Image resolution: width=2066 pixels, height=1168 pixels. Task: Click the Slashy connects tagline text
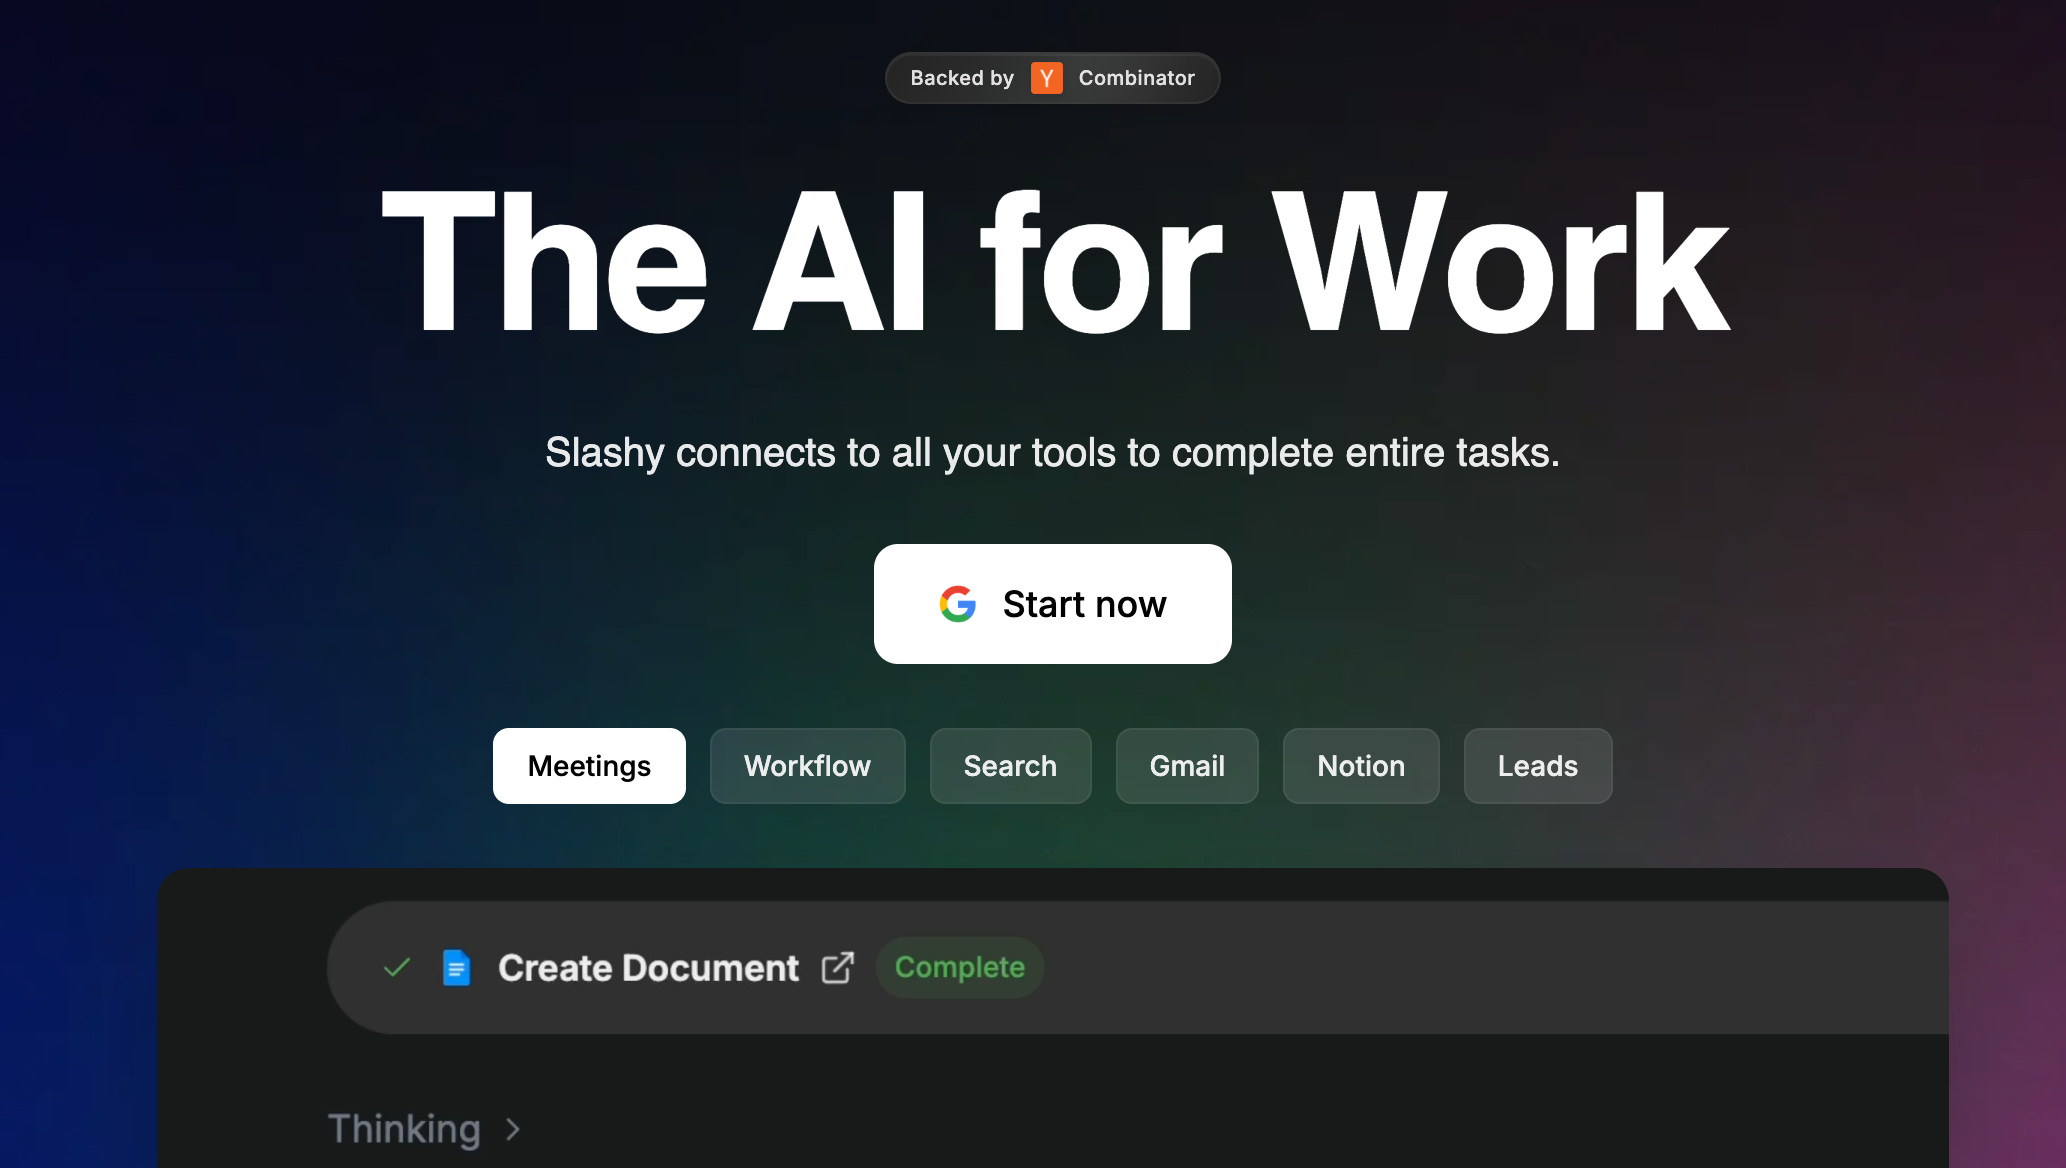[x=1052, y=453]
